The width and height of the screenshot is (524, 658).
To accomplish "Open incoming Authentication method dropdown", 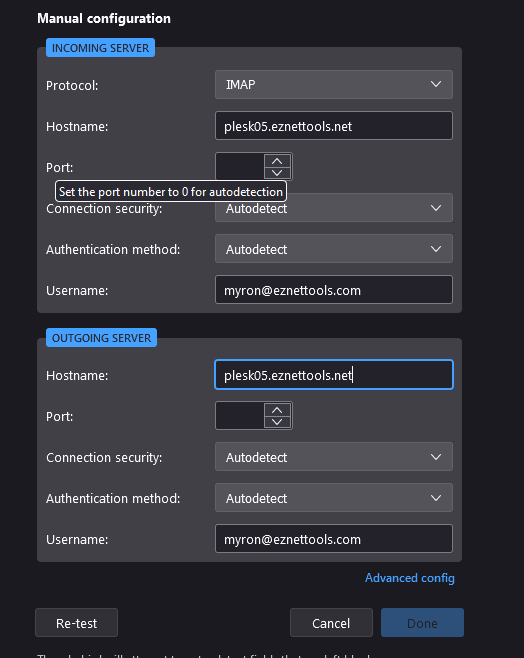I will click(x=334, y=249).
